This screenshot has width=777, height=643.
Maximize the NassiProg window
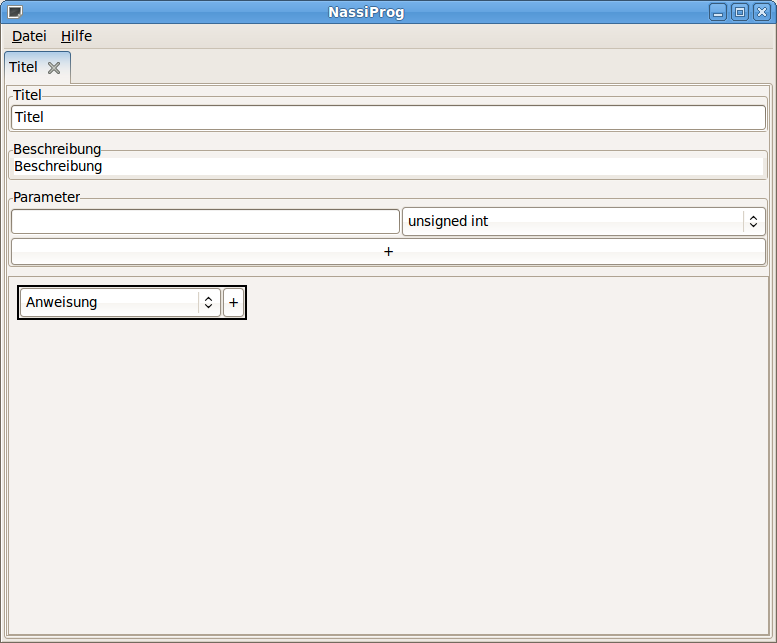740,12
